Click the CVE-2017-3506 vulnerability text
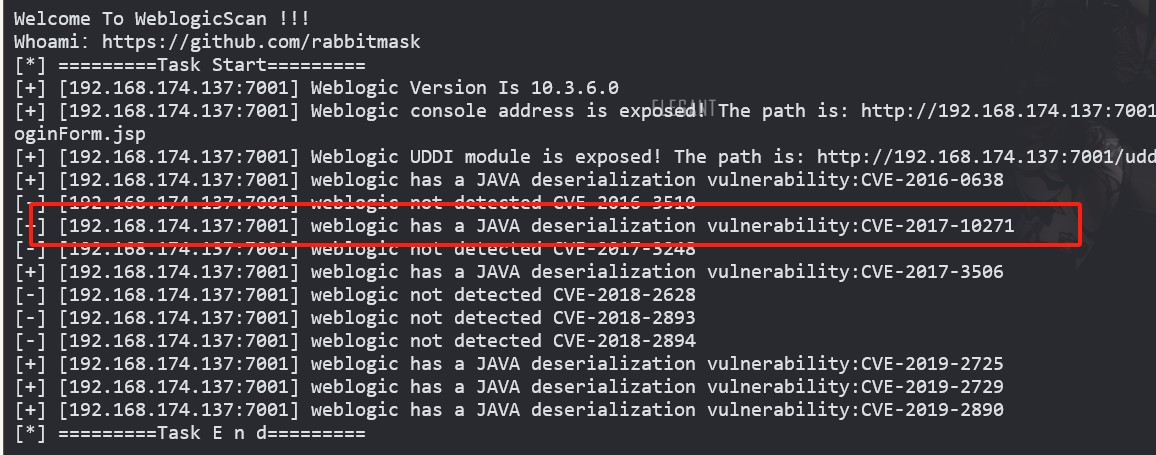This screenshot has width=1156, height=455. click(932, 272)
